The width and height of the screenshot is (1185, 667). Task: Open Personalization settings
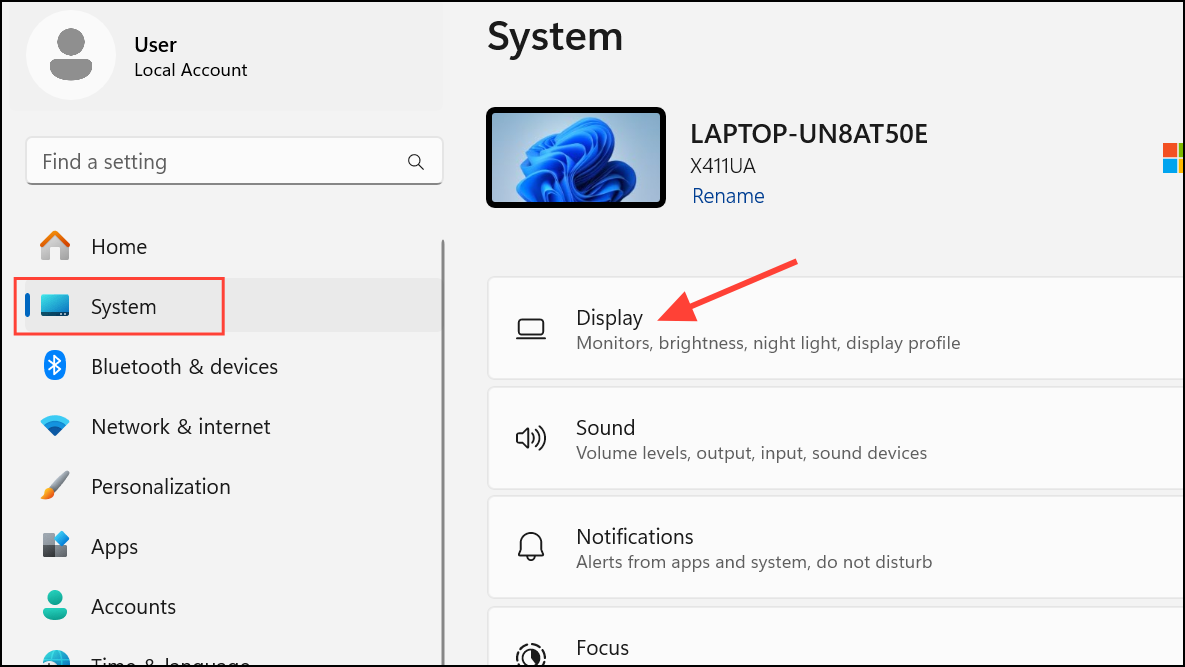(161, 487)
